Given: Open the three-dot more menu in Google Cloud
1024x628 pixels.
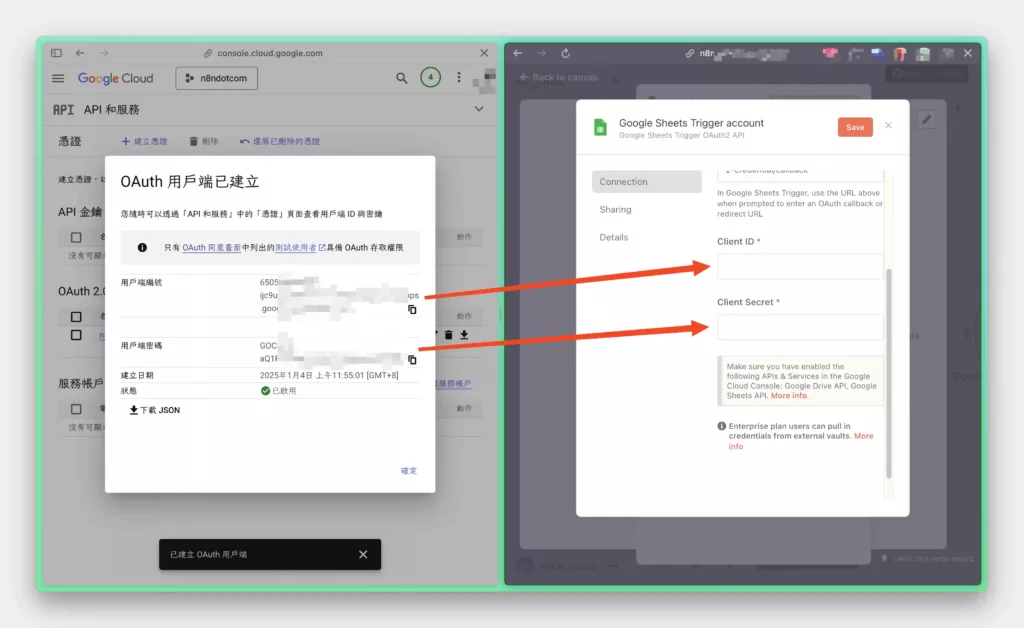Looking at the screenshot, I should pos(458,78).
